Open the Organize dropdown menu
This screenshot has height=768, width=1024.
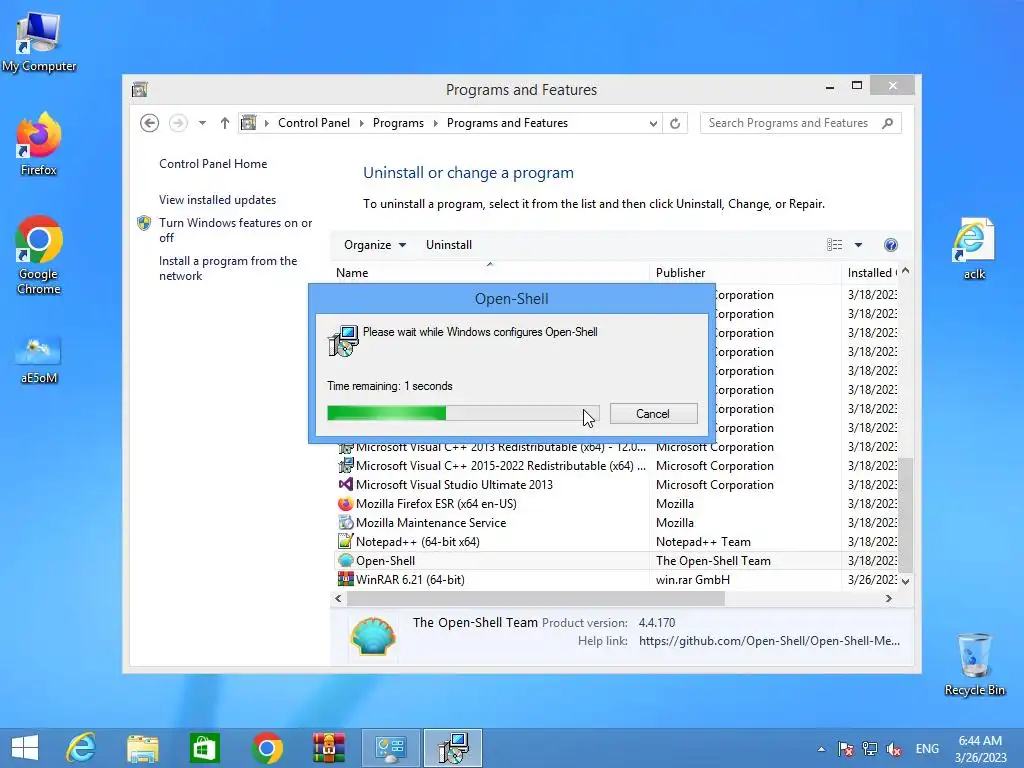tap(375, 245)
